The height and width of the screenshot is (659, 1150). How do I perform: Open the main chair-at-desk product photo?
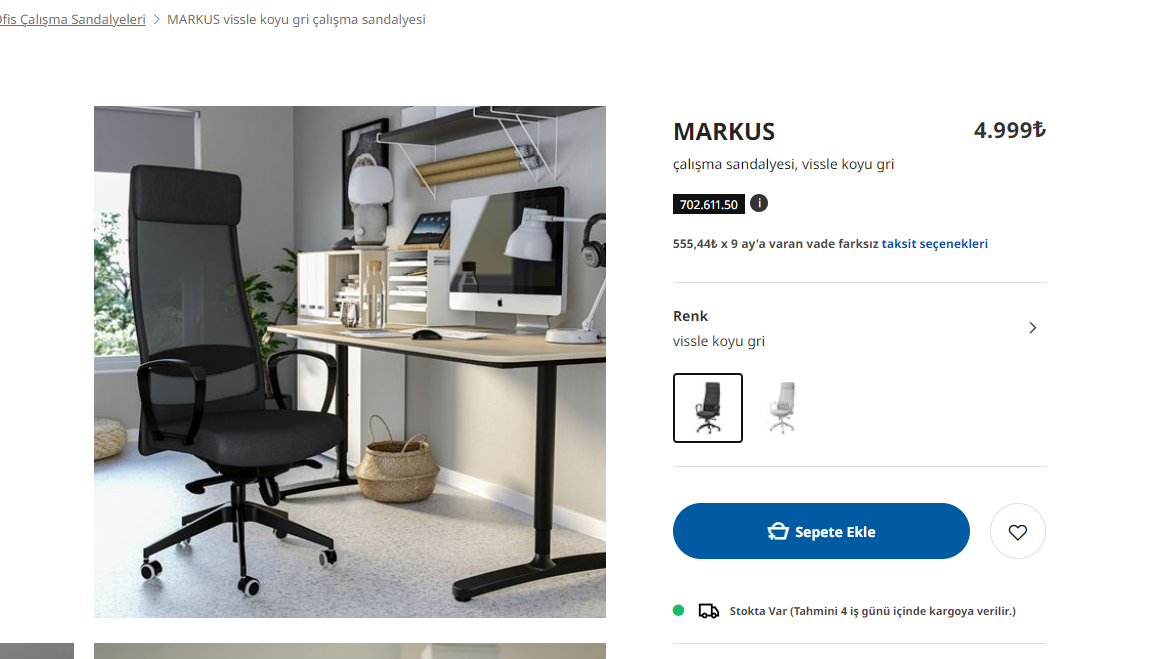[350, 361]
